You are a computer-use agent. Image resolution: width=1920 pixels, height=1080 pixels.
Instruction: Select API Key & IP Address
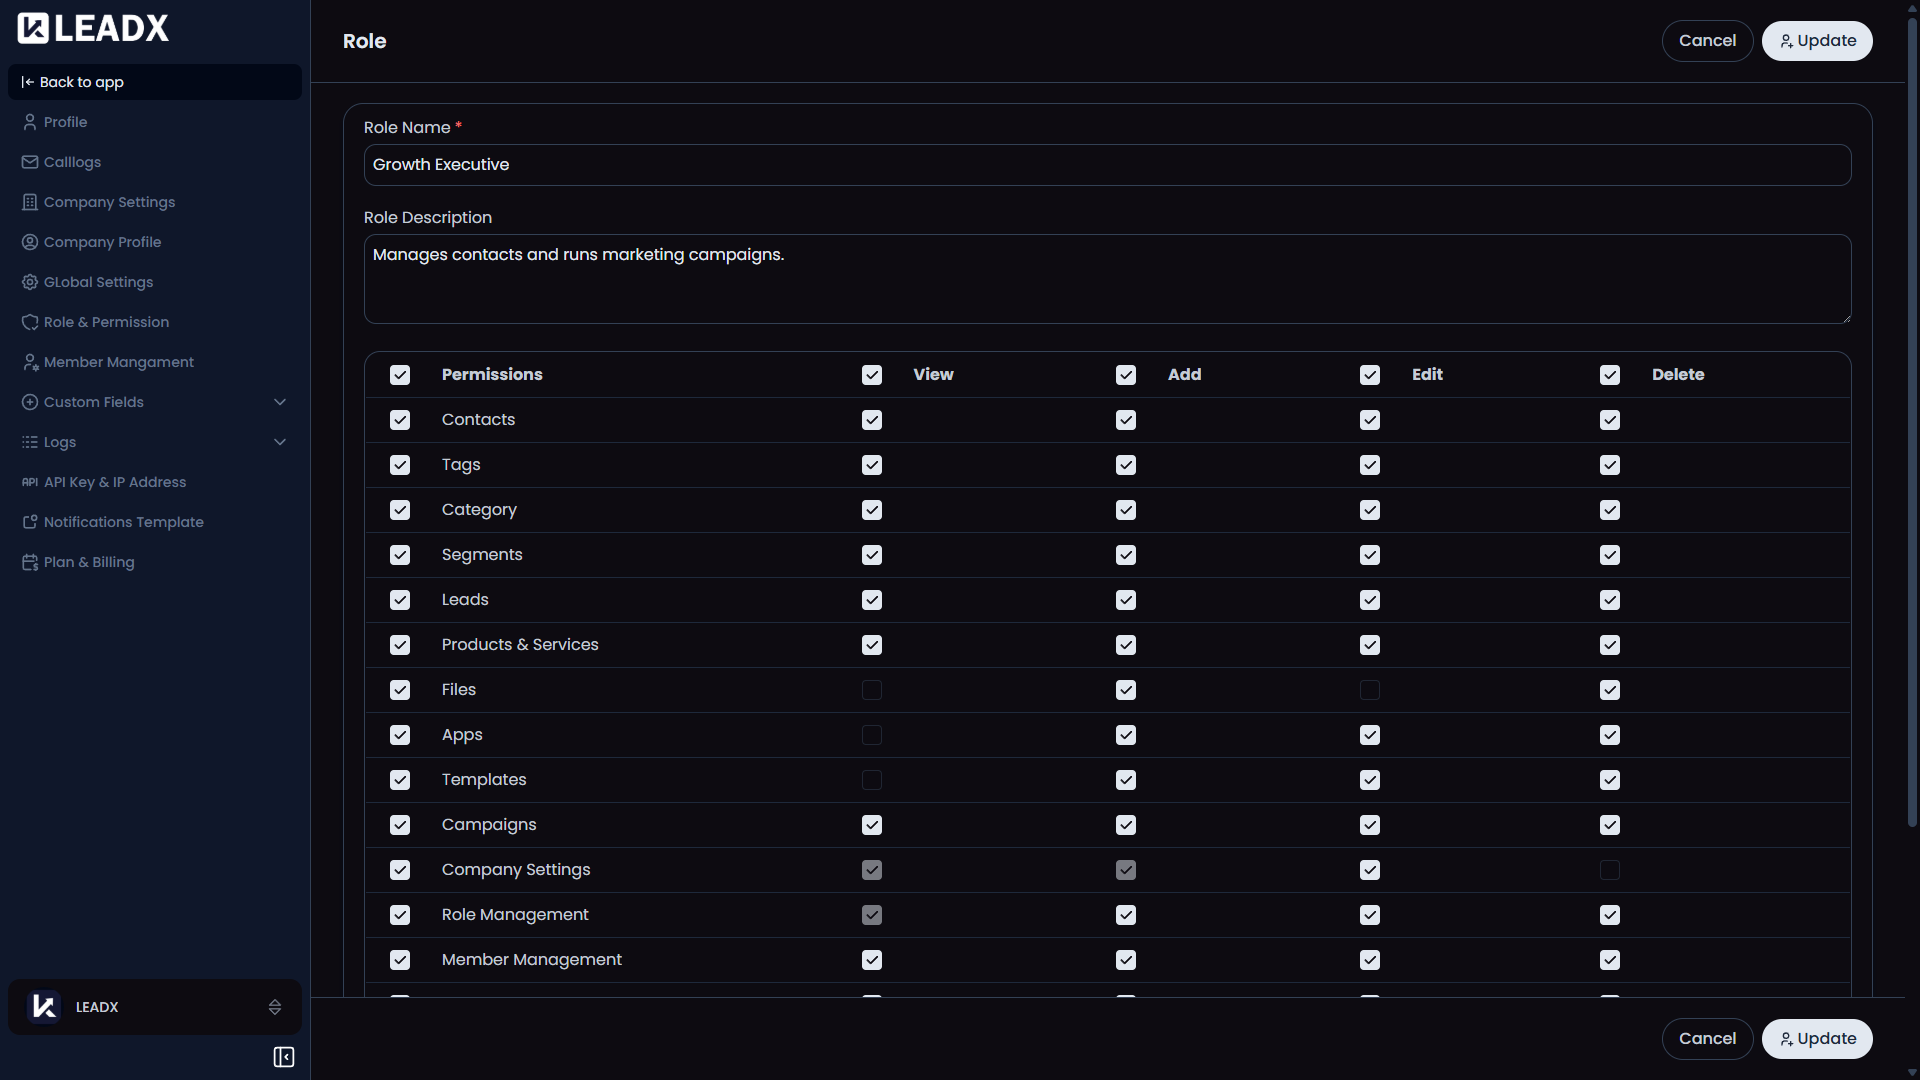click(x=114, y=481)
